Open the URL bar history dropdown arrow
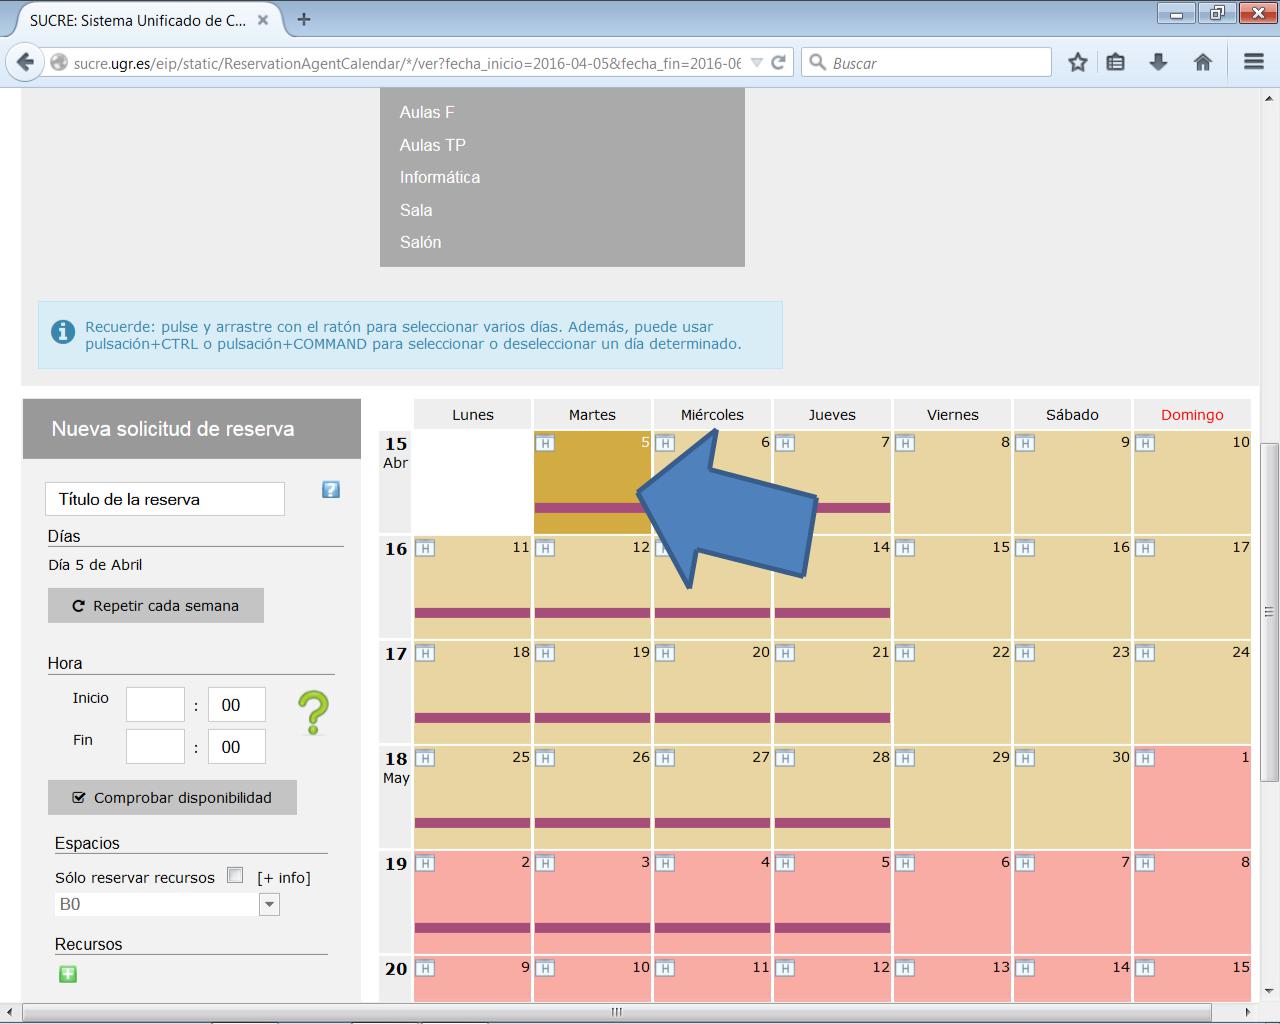The width and height of the screenshot is (1280, 1024). [757, 62]
